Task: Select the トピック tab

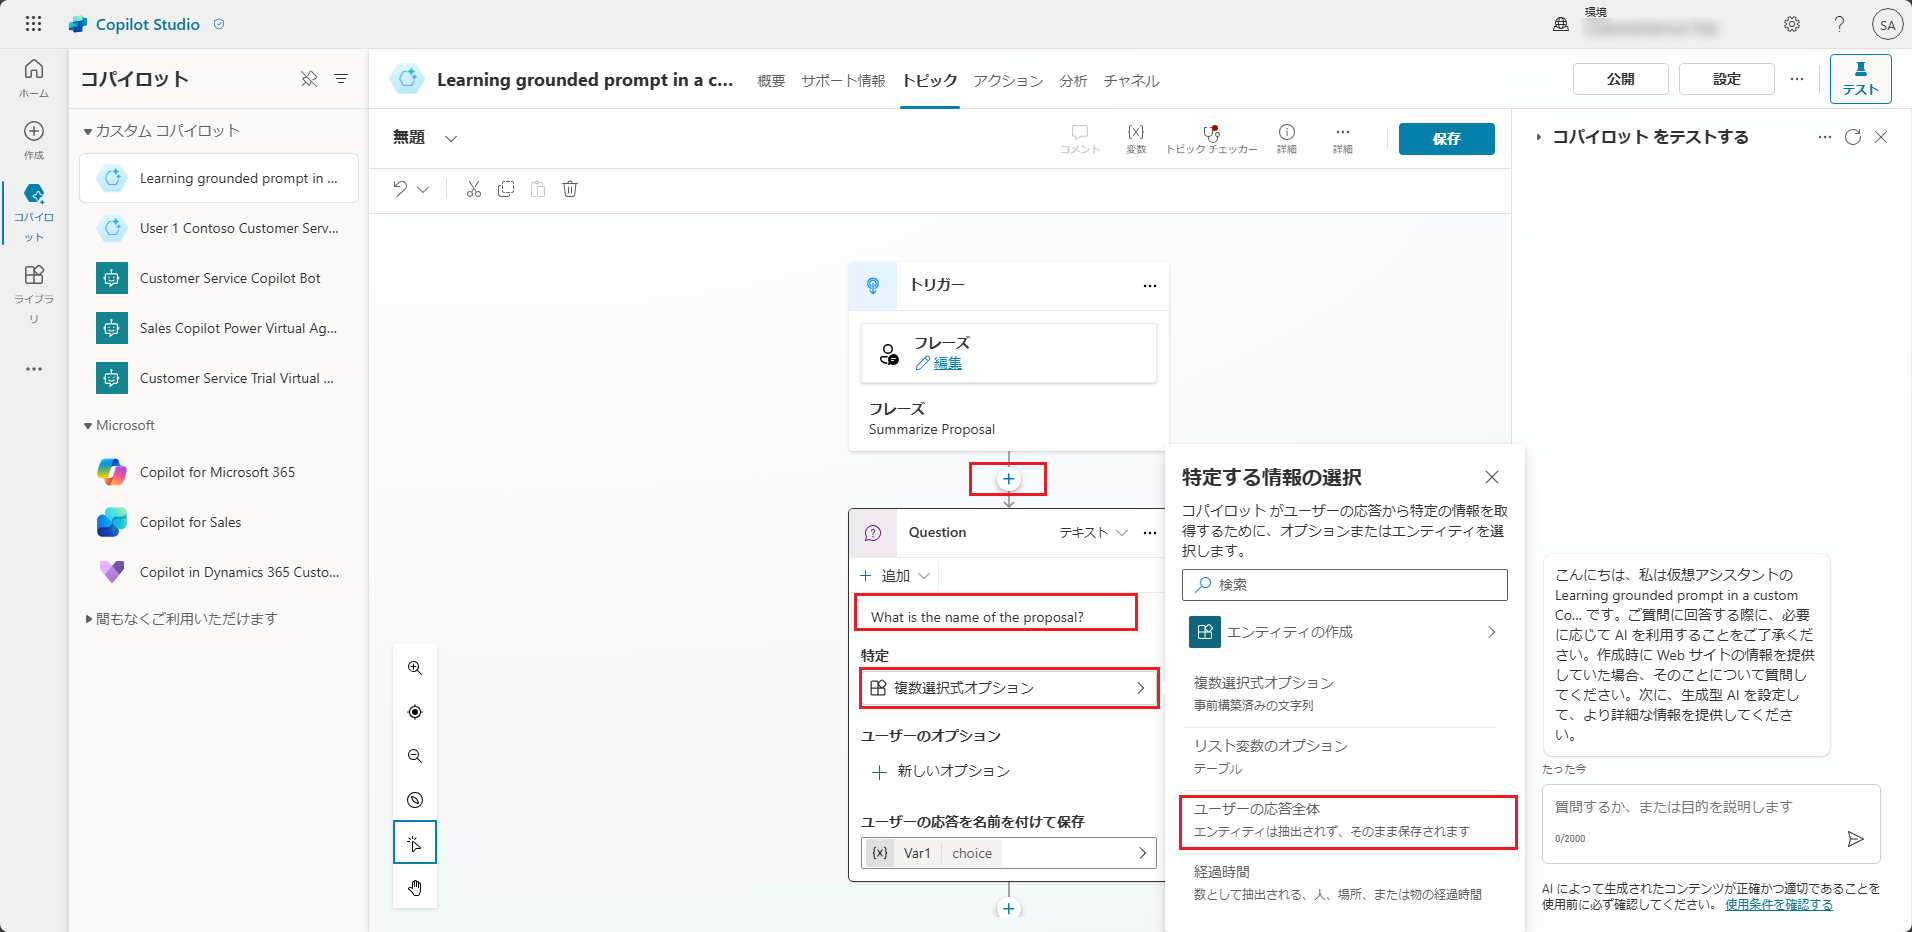Action: coord(930,81)
